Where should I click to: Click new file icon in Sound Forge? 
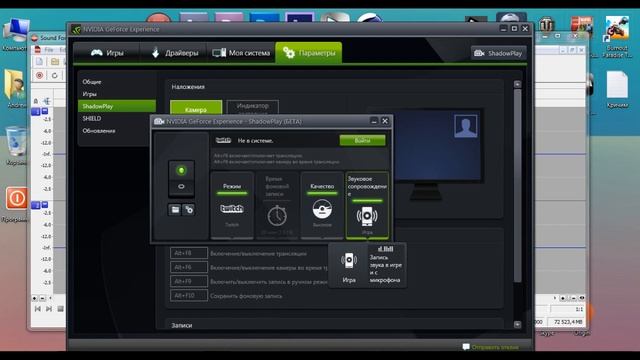pyautogui.click(x=39, y=62)
